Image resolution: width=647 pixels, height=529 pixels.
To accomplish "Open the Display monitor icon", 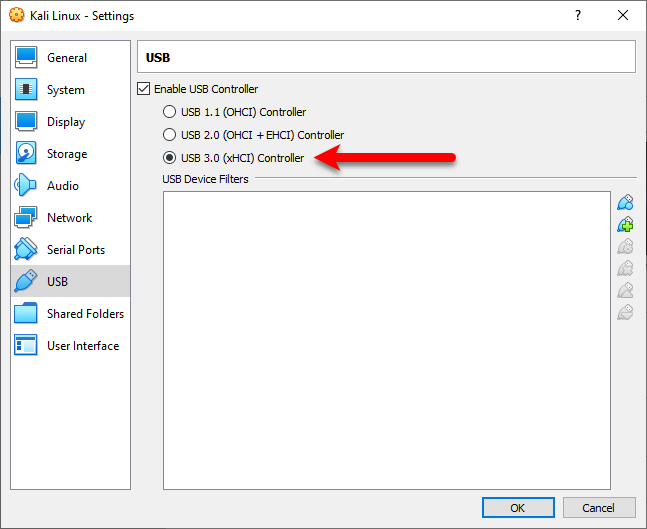I will [x=26, y=121].
